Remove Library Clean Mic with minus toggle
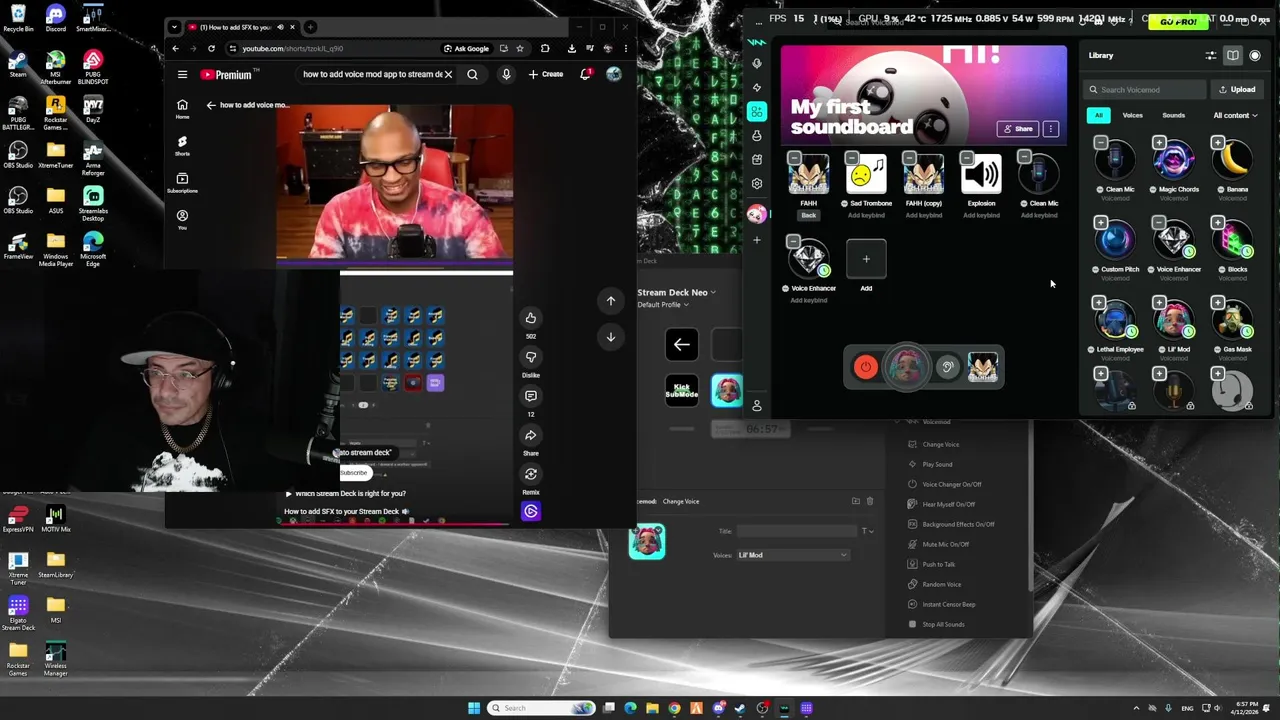Viewport: 1280px width, 720px height. pyautogui.click(x=1101, y=142)
